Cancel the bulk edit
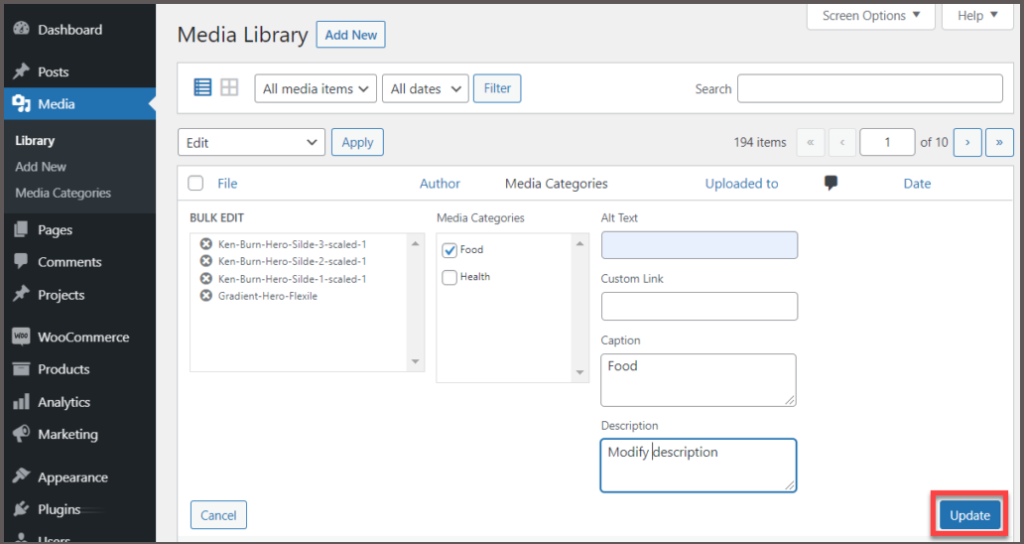 (x=218, y=515)
